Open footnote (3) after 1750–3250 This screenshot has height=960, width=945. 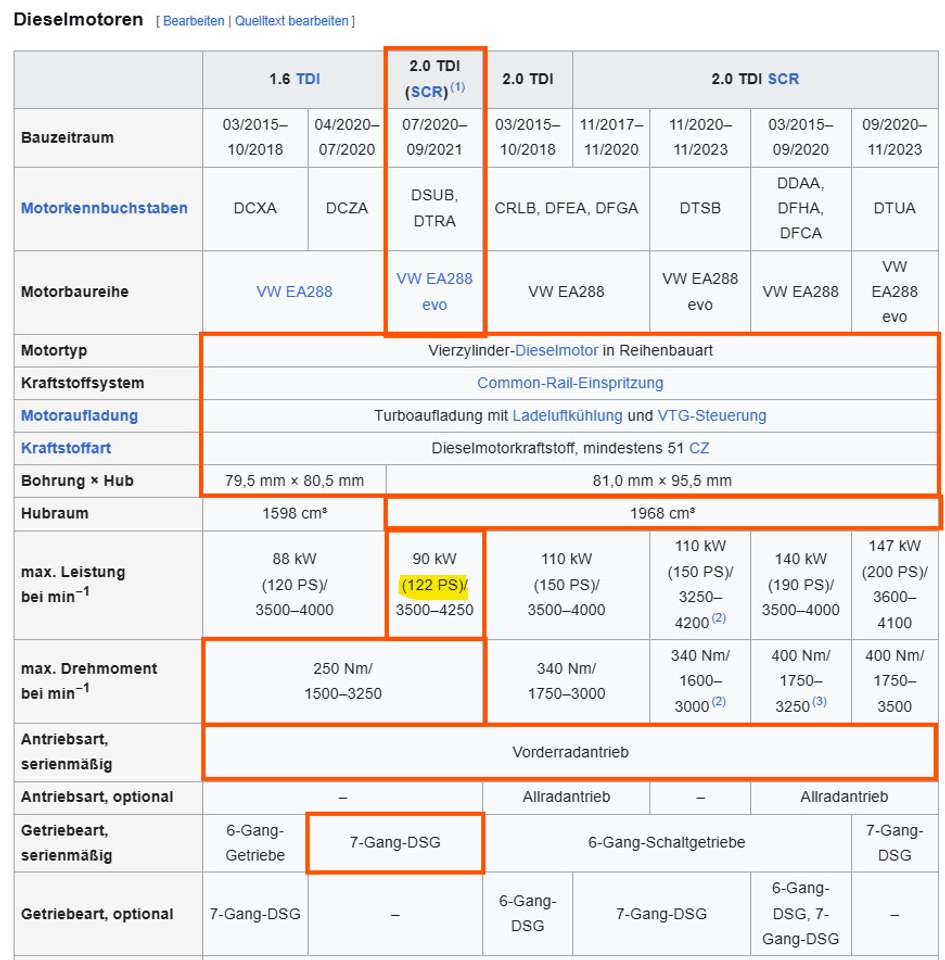(819, 701)
